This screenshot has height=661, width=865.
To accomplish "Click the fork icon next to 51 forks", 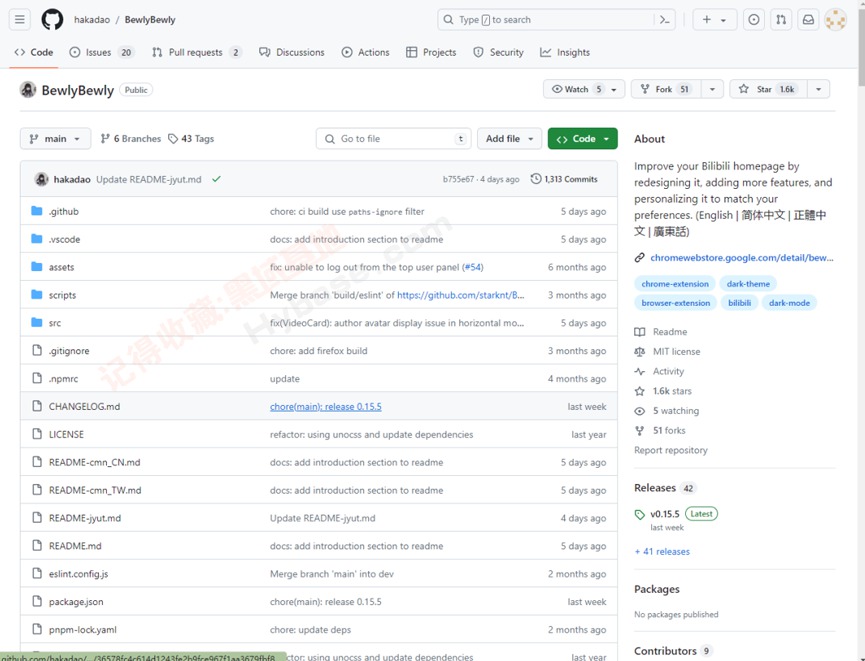I will [x=639, y=430].
